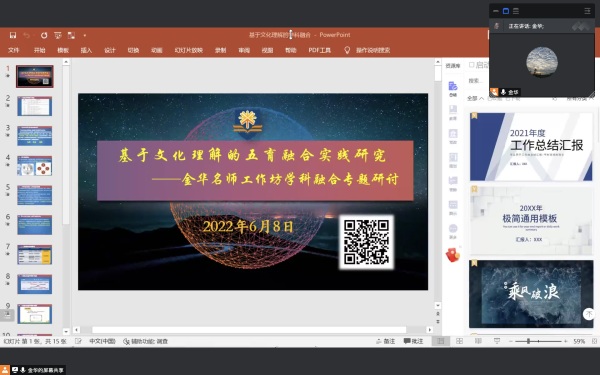Click the lightbulb Tell Me icon
This screenshot has height=375, width=600.
click(347, 50)
